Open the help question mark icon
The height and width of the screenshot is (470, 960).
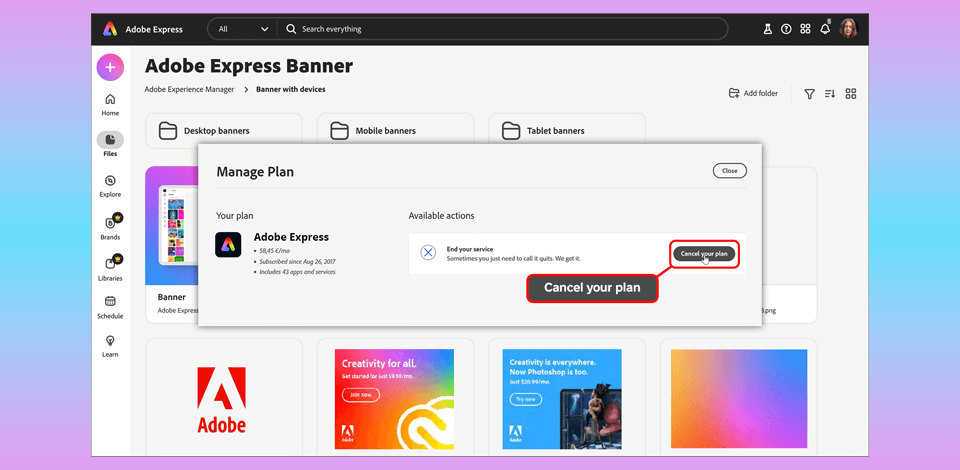tap(786, 29)
